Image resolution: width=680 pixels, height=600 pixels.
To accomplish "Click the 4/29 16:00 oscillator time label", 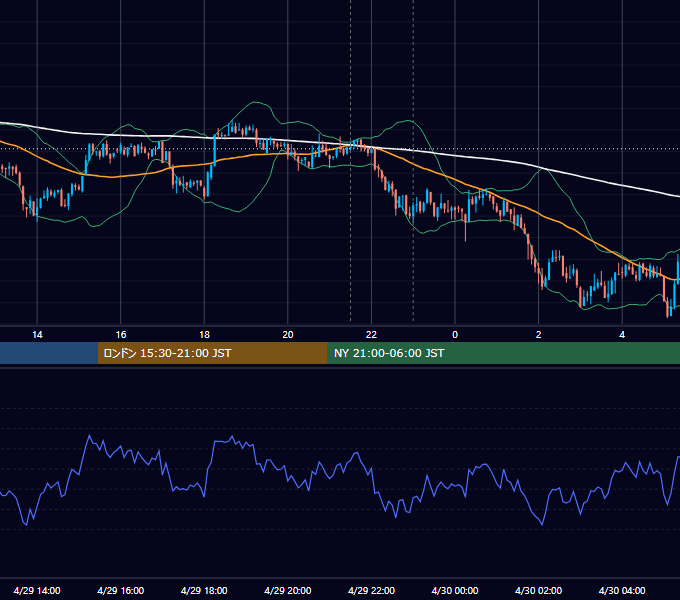I will click(x=121, y=590).
